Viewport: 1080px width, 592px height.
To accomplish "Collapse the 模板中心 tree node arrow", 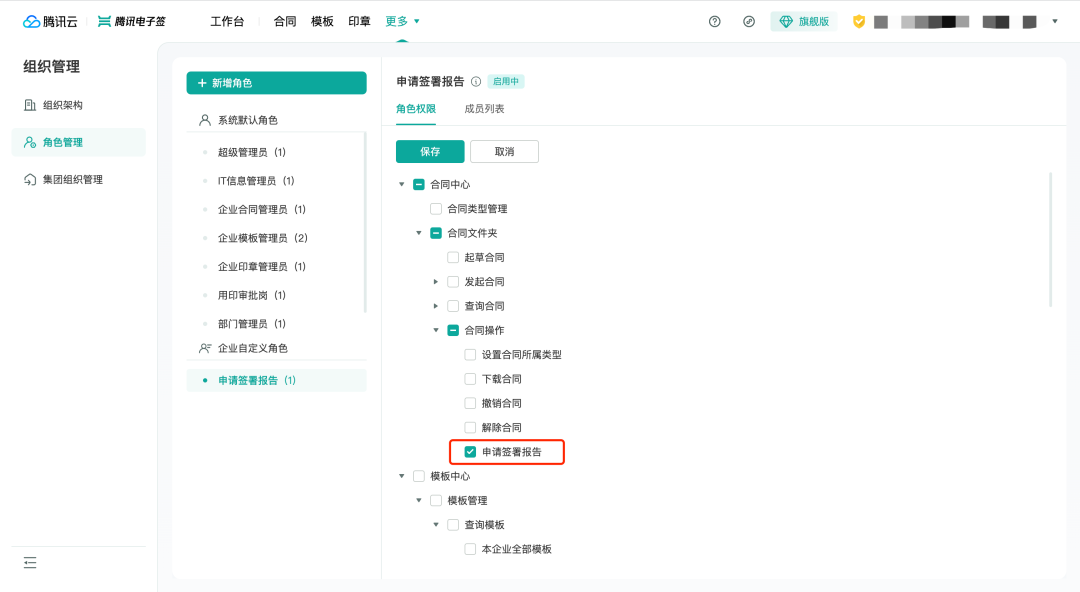I will [402, 476].
